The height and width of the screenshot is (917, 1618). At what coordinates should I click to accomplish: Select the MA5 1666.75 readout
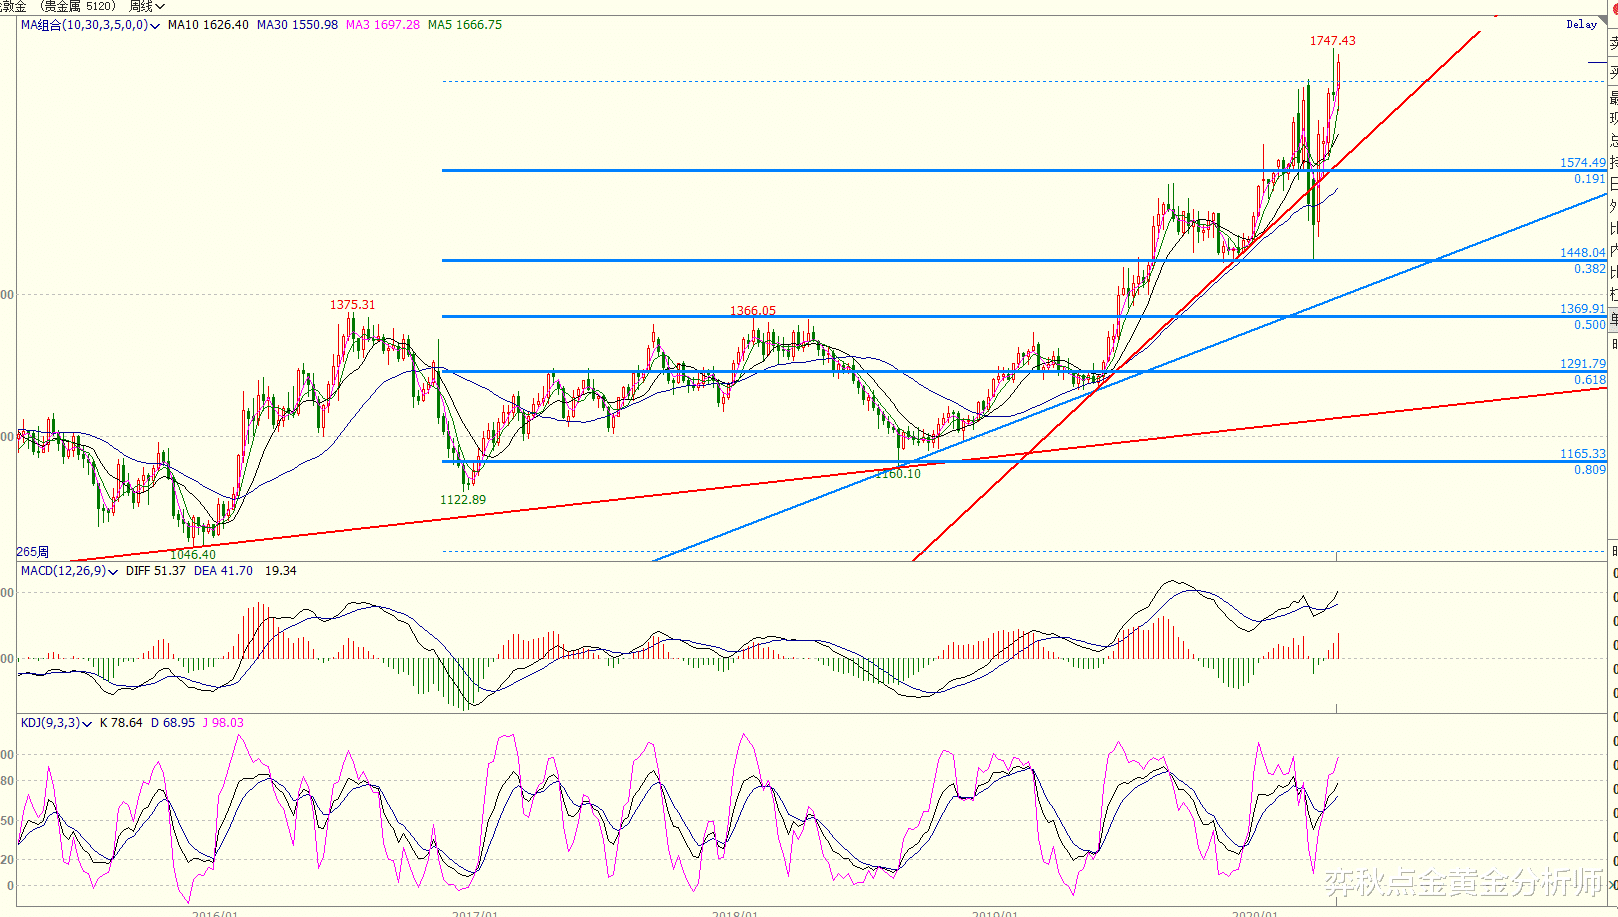pos(465,25)
